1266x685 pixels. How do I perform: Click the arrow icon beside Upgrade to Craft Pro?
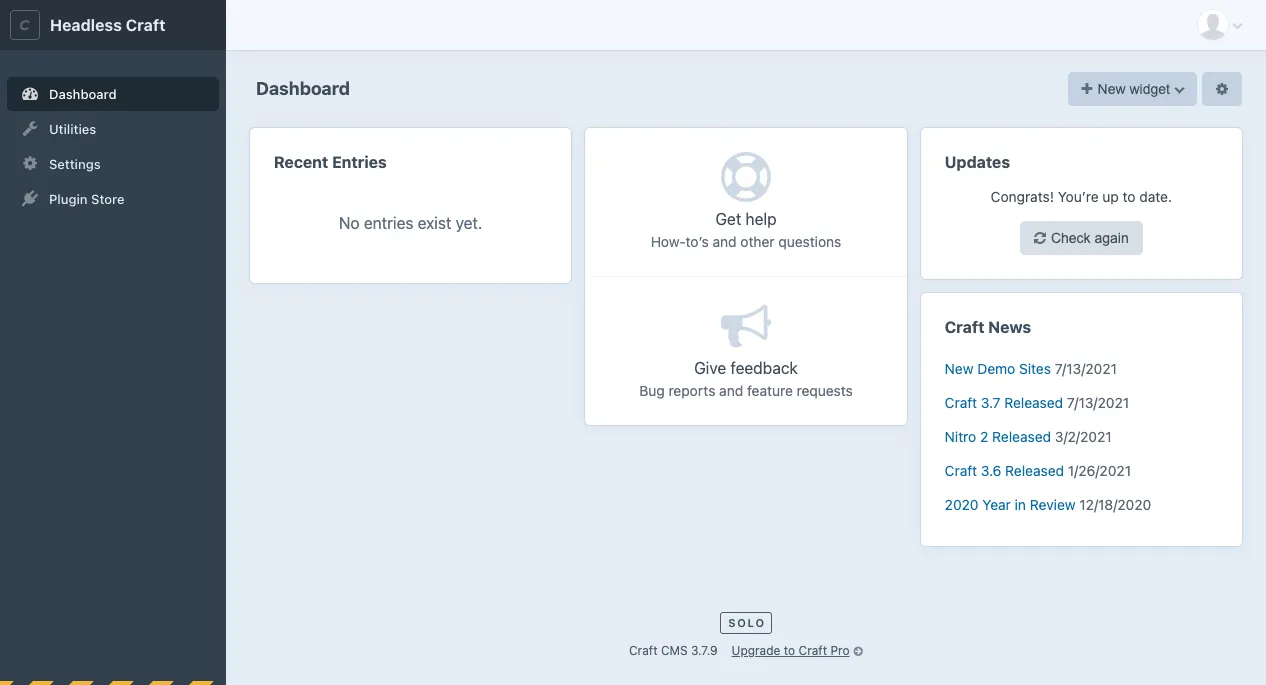point(858,651)
